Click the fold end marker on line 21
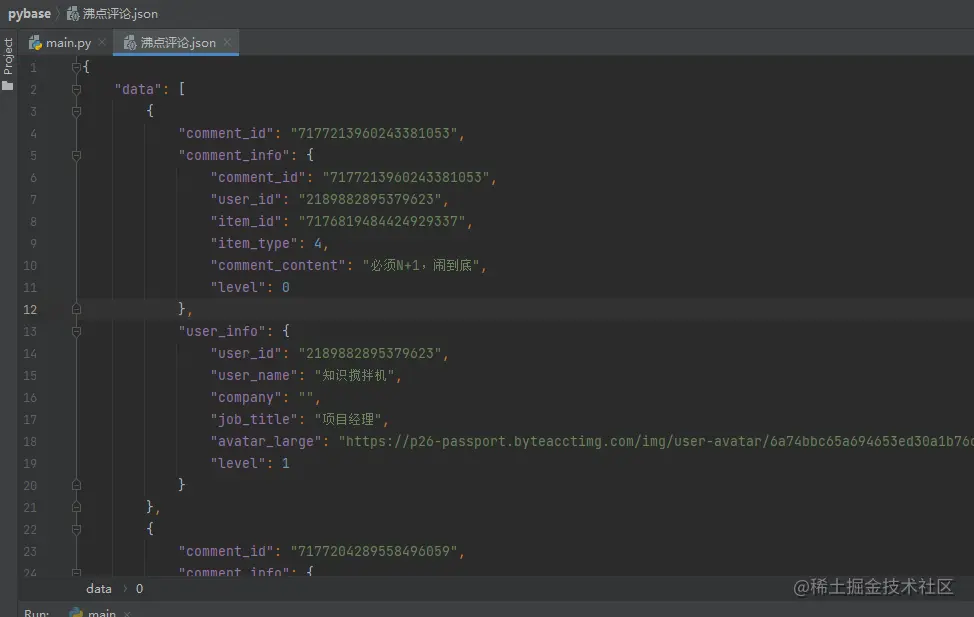Screen dimensions: 974x617 (76, 507)
